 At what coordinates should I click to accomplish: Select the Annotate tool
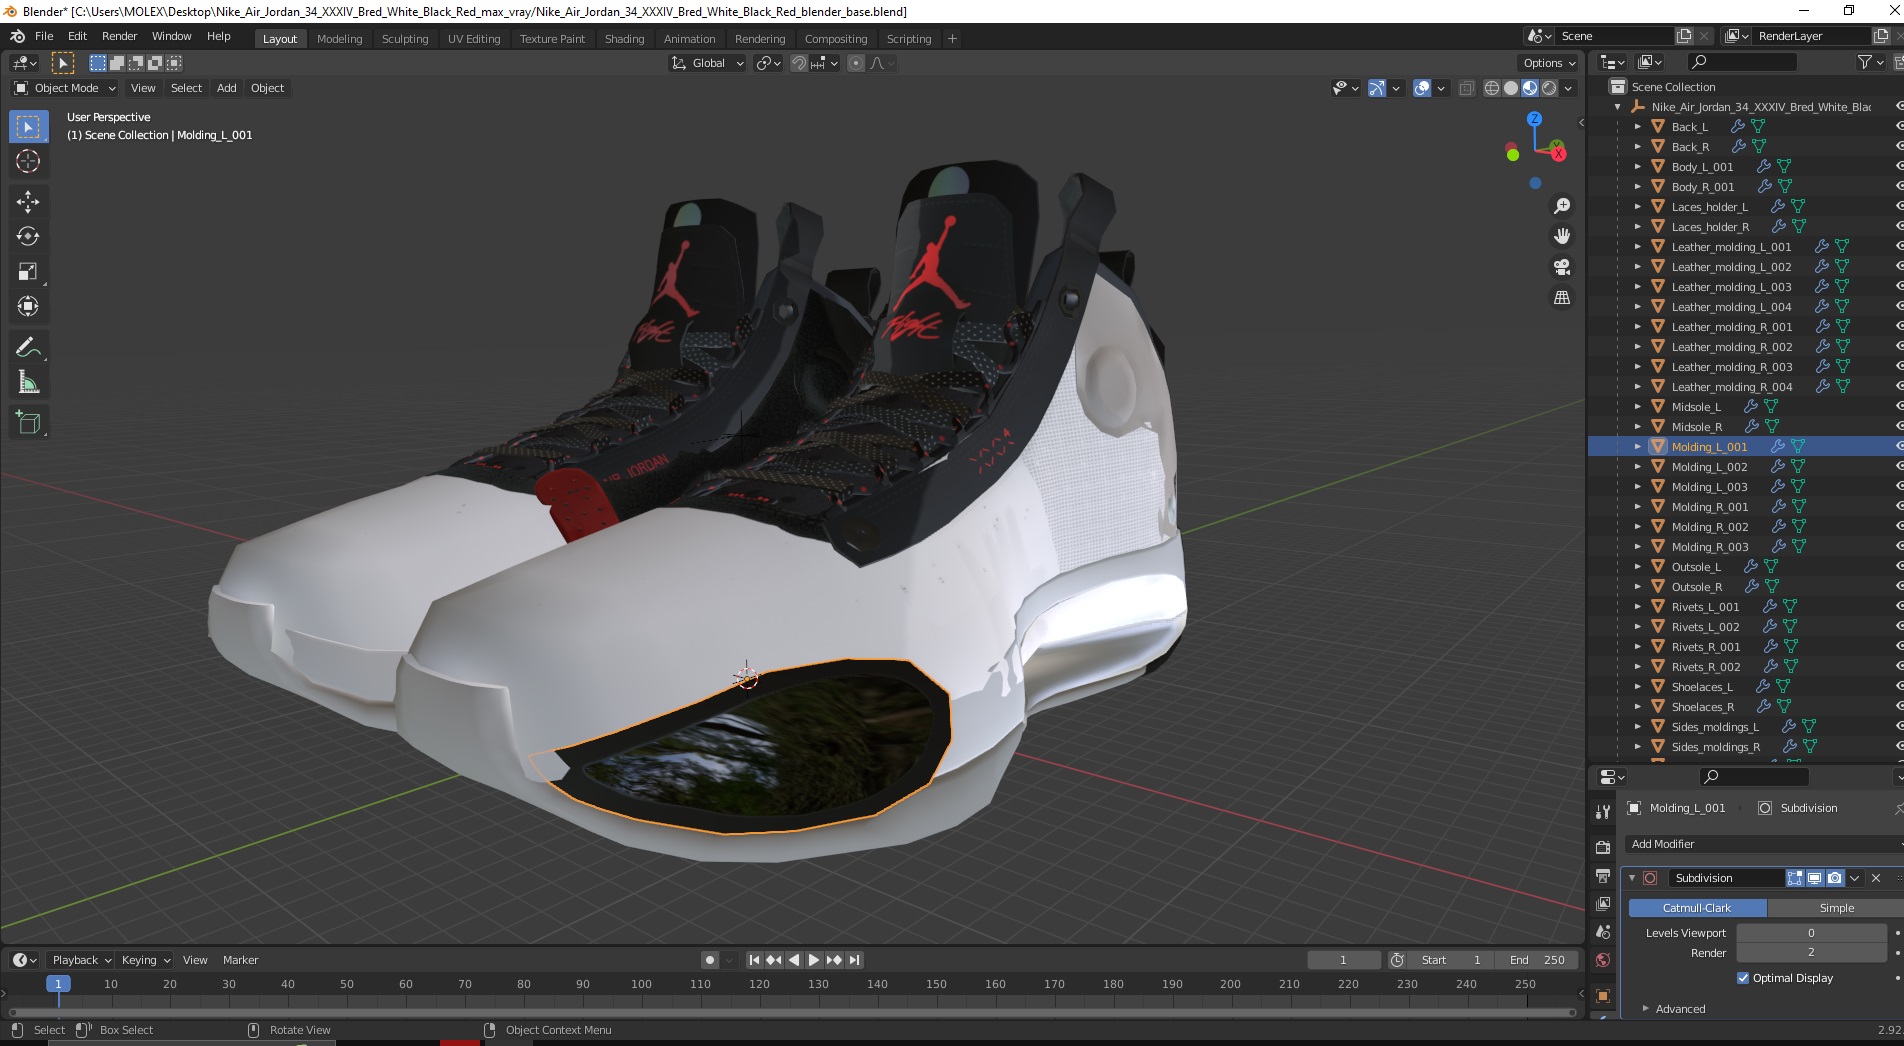coord(28,347)
